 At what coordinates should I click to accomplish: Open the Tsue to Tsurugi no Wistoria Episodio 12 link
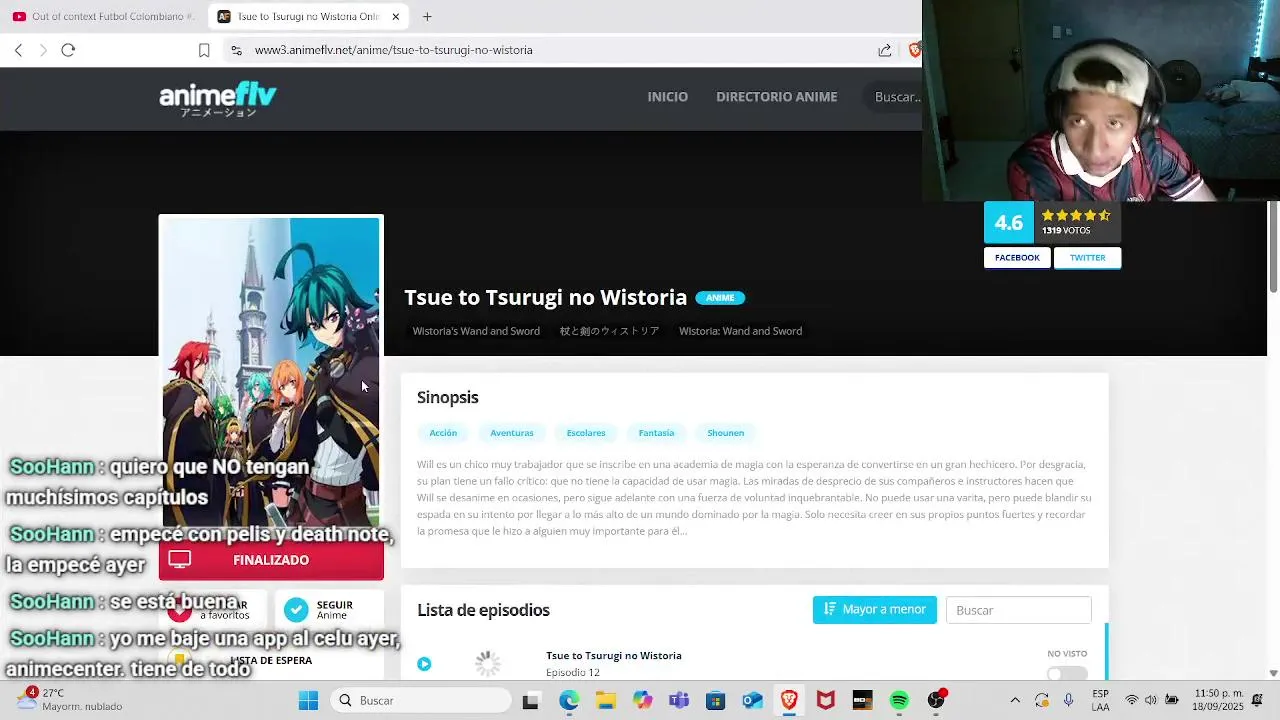click(x=614, y=664)
